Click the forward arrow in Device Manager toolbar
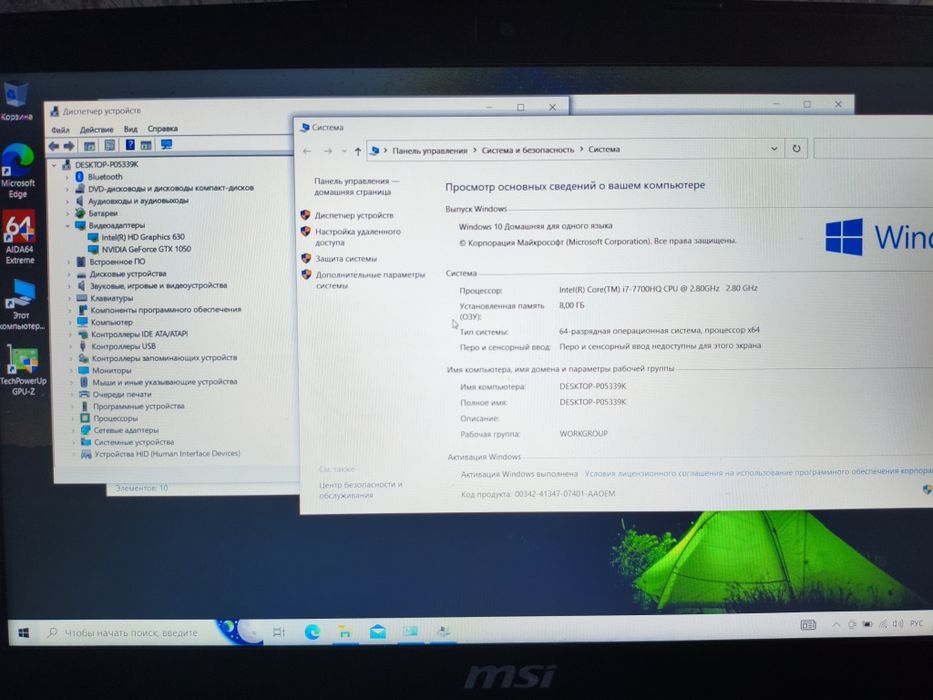This screenshot has width=933, height=700. 69,146
